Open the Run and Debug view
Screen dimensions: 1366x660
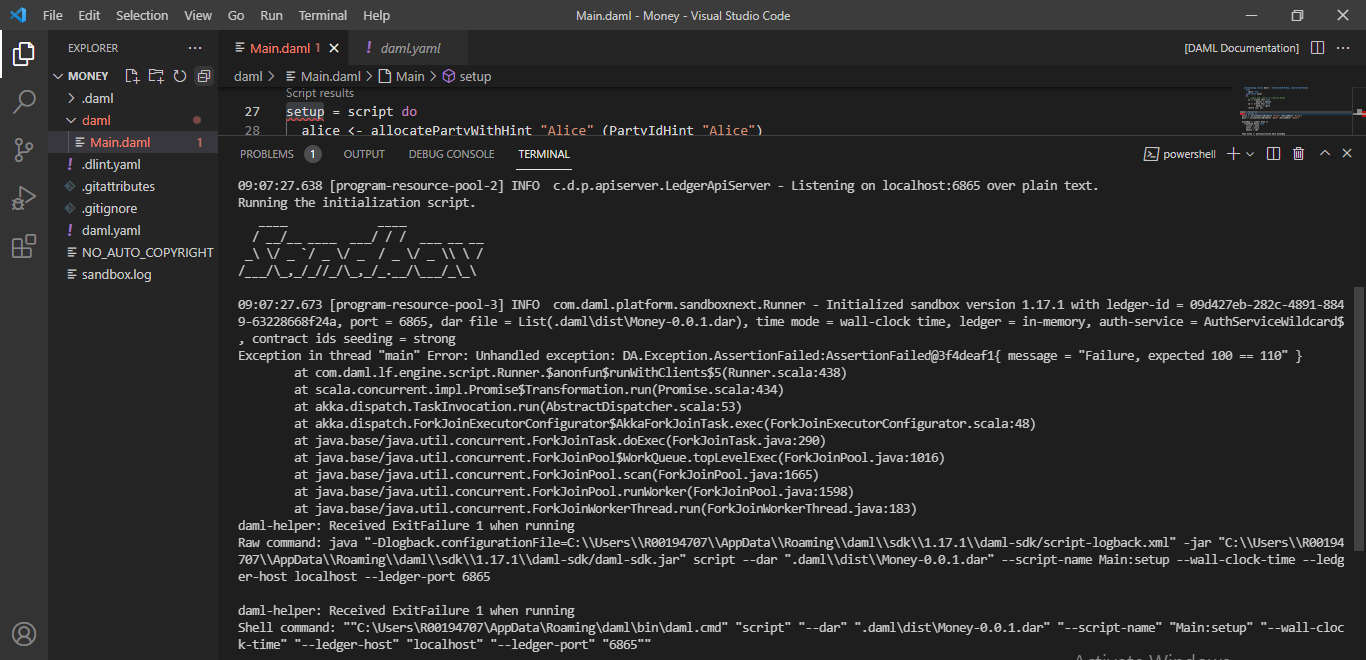click(x=24, y=198)
